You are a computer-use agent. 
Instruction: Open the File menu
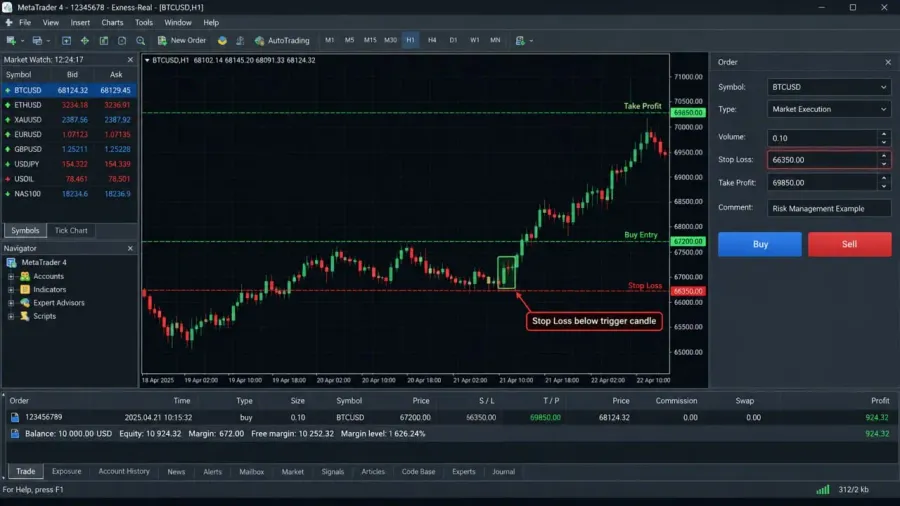(25, 22)
